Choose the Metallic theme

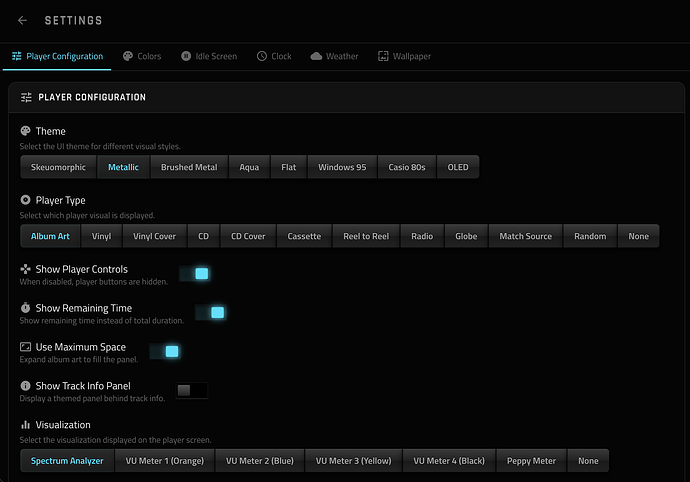tap(123, 167)
